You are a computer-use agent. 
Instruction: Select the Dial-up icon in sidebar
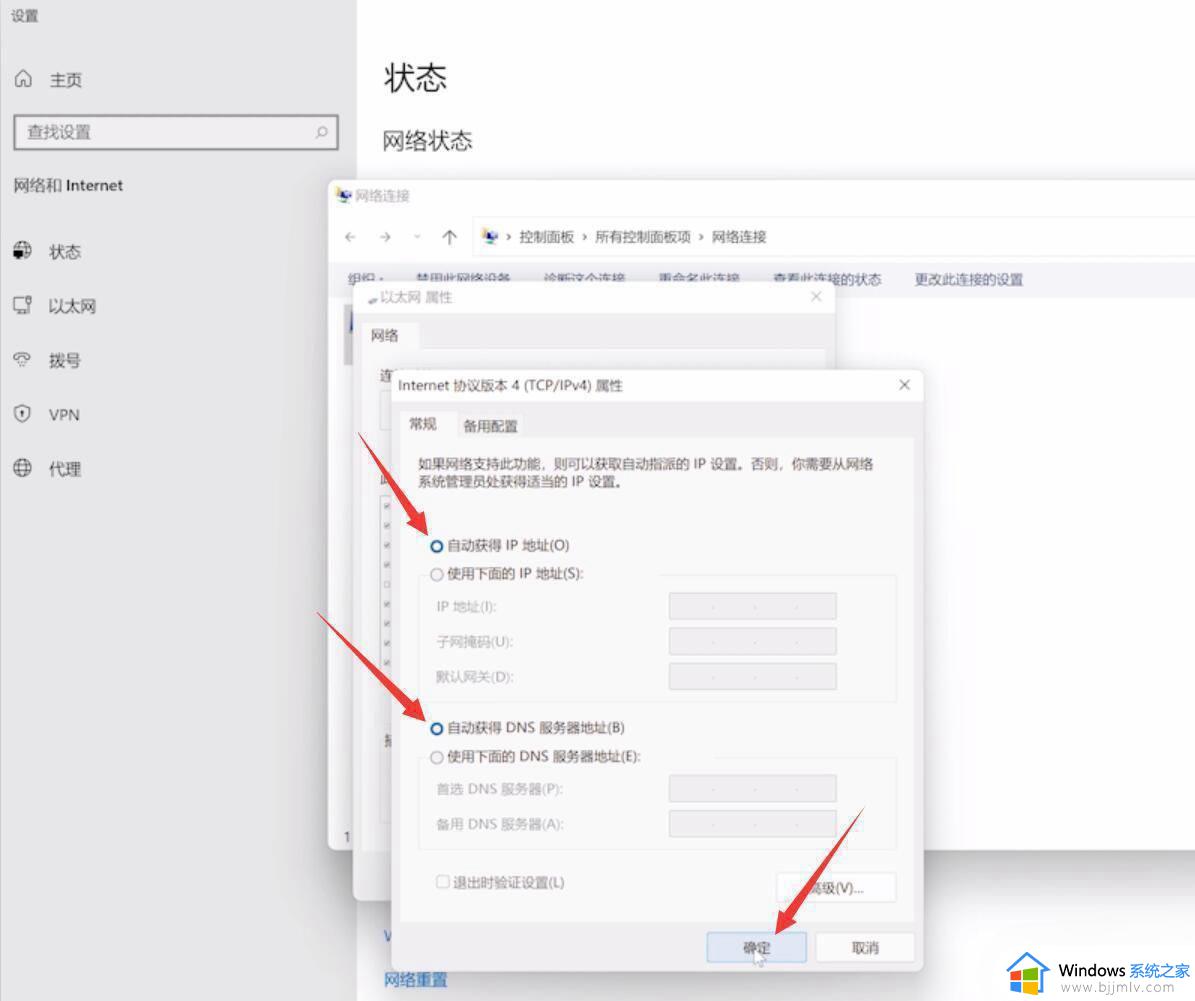[x=23, y=360]
